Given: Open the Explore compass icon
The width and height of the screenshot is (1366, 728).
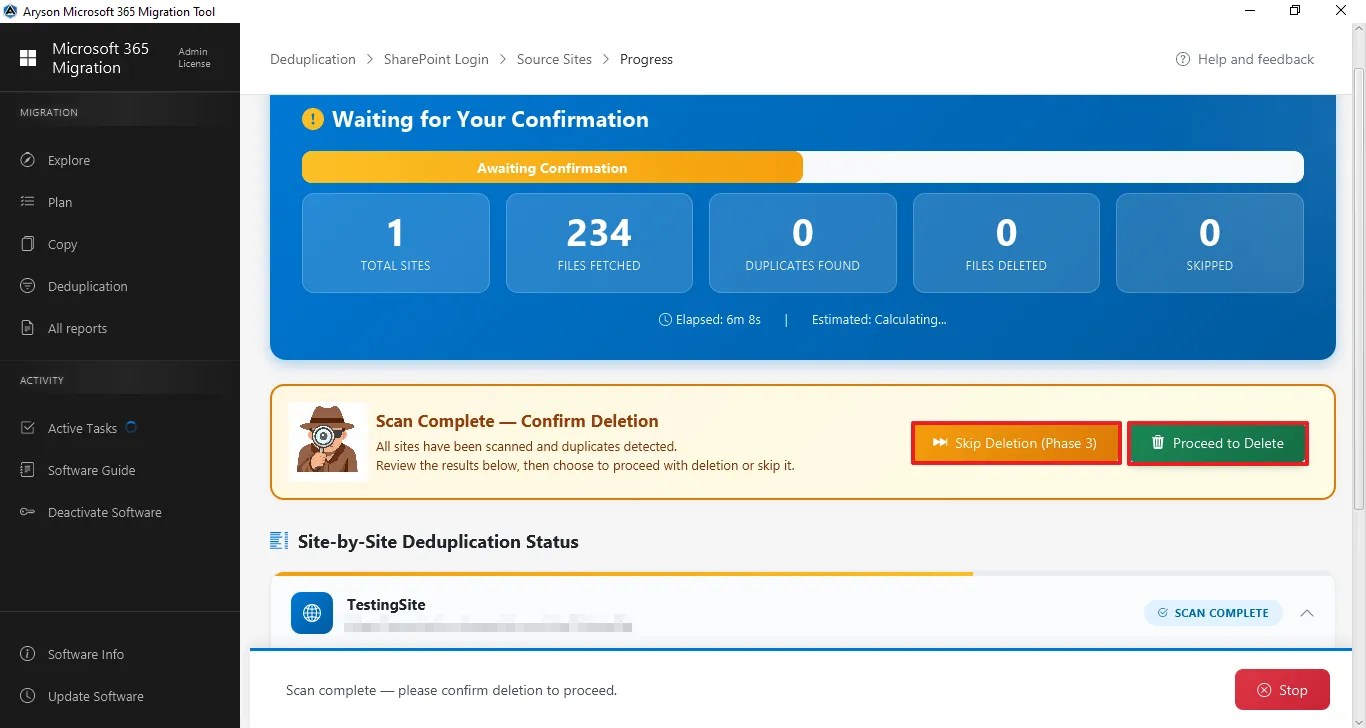Looking at the screenshot, I should (28, 160).
